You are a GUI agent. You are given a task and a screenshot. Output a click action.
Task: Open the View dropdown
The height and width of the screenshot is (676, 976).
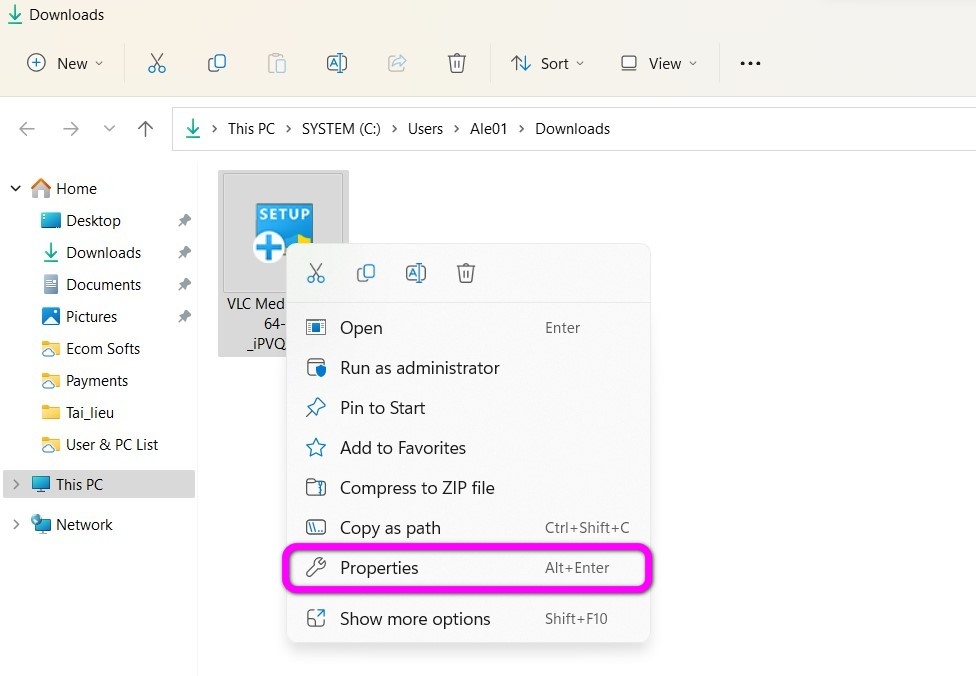(658, 63)
